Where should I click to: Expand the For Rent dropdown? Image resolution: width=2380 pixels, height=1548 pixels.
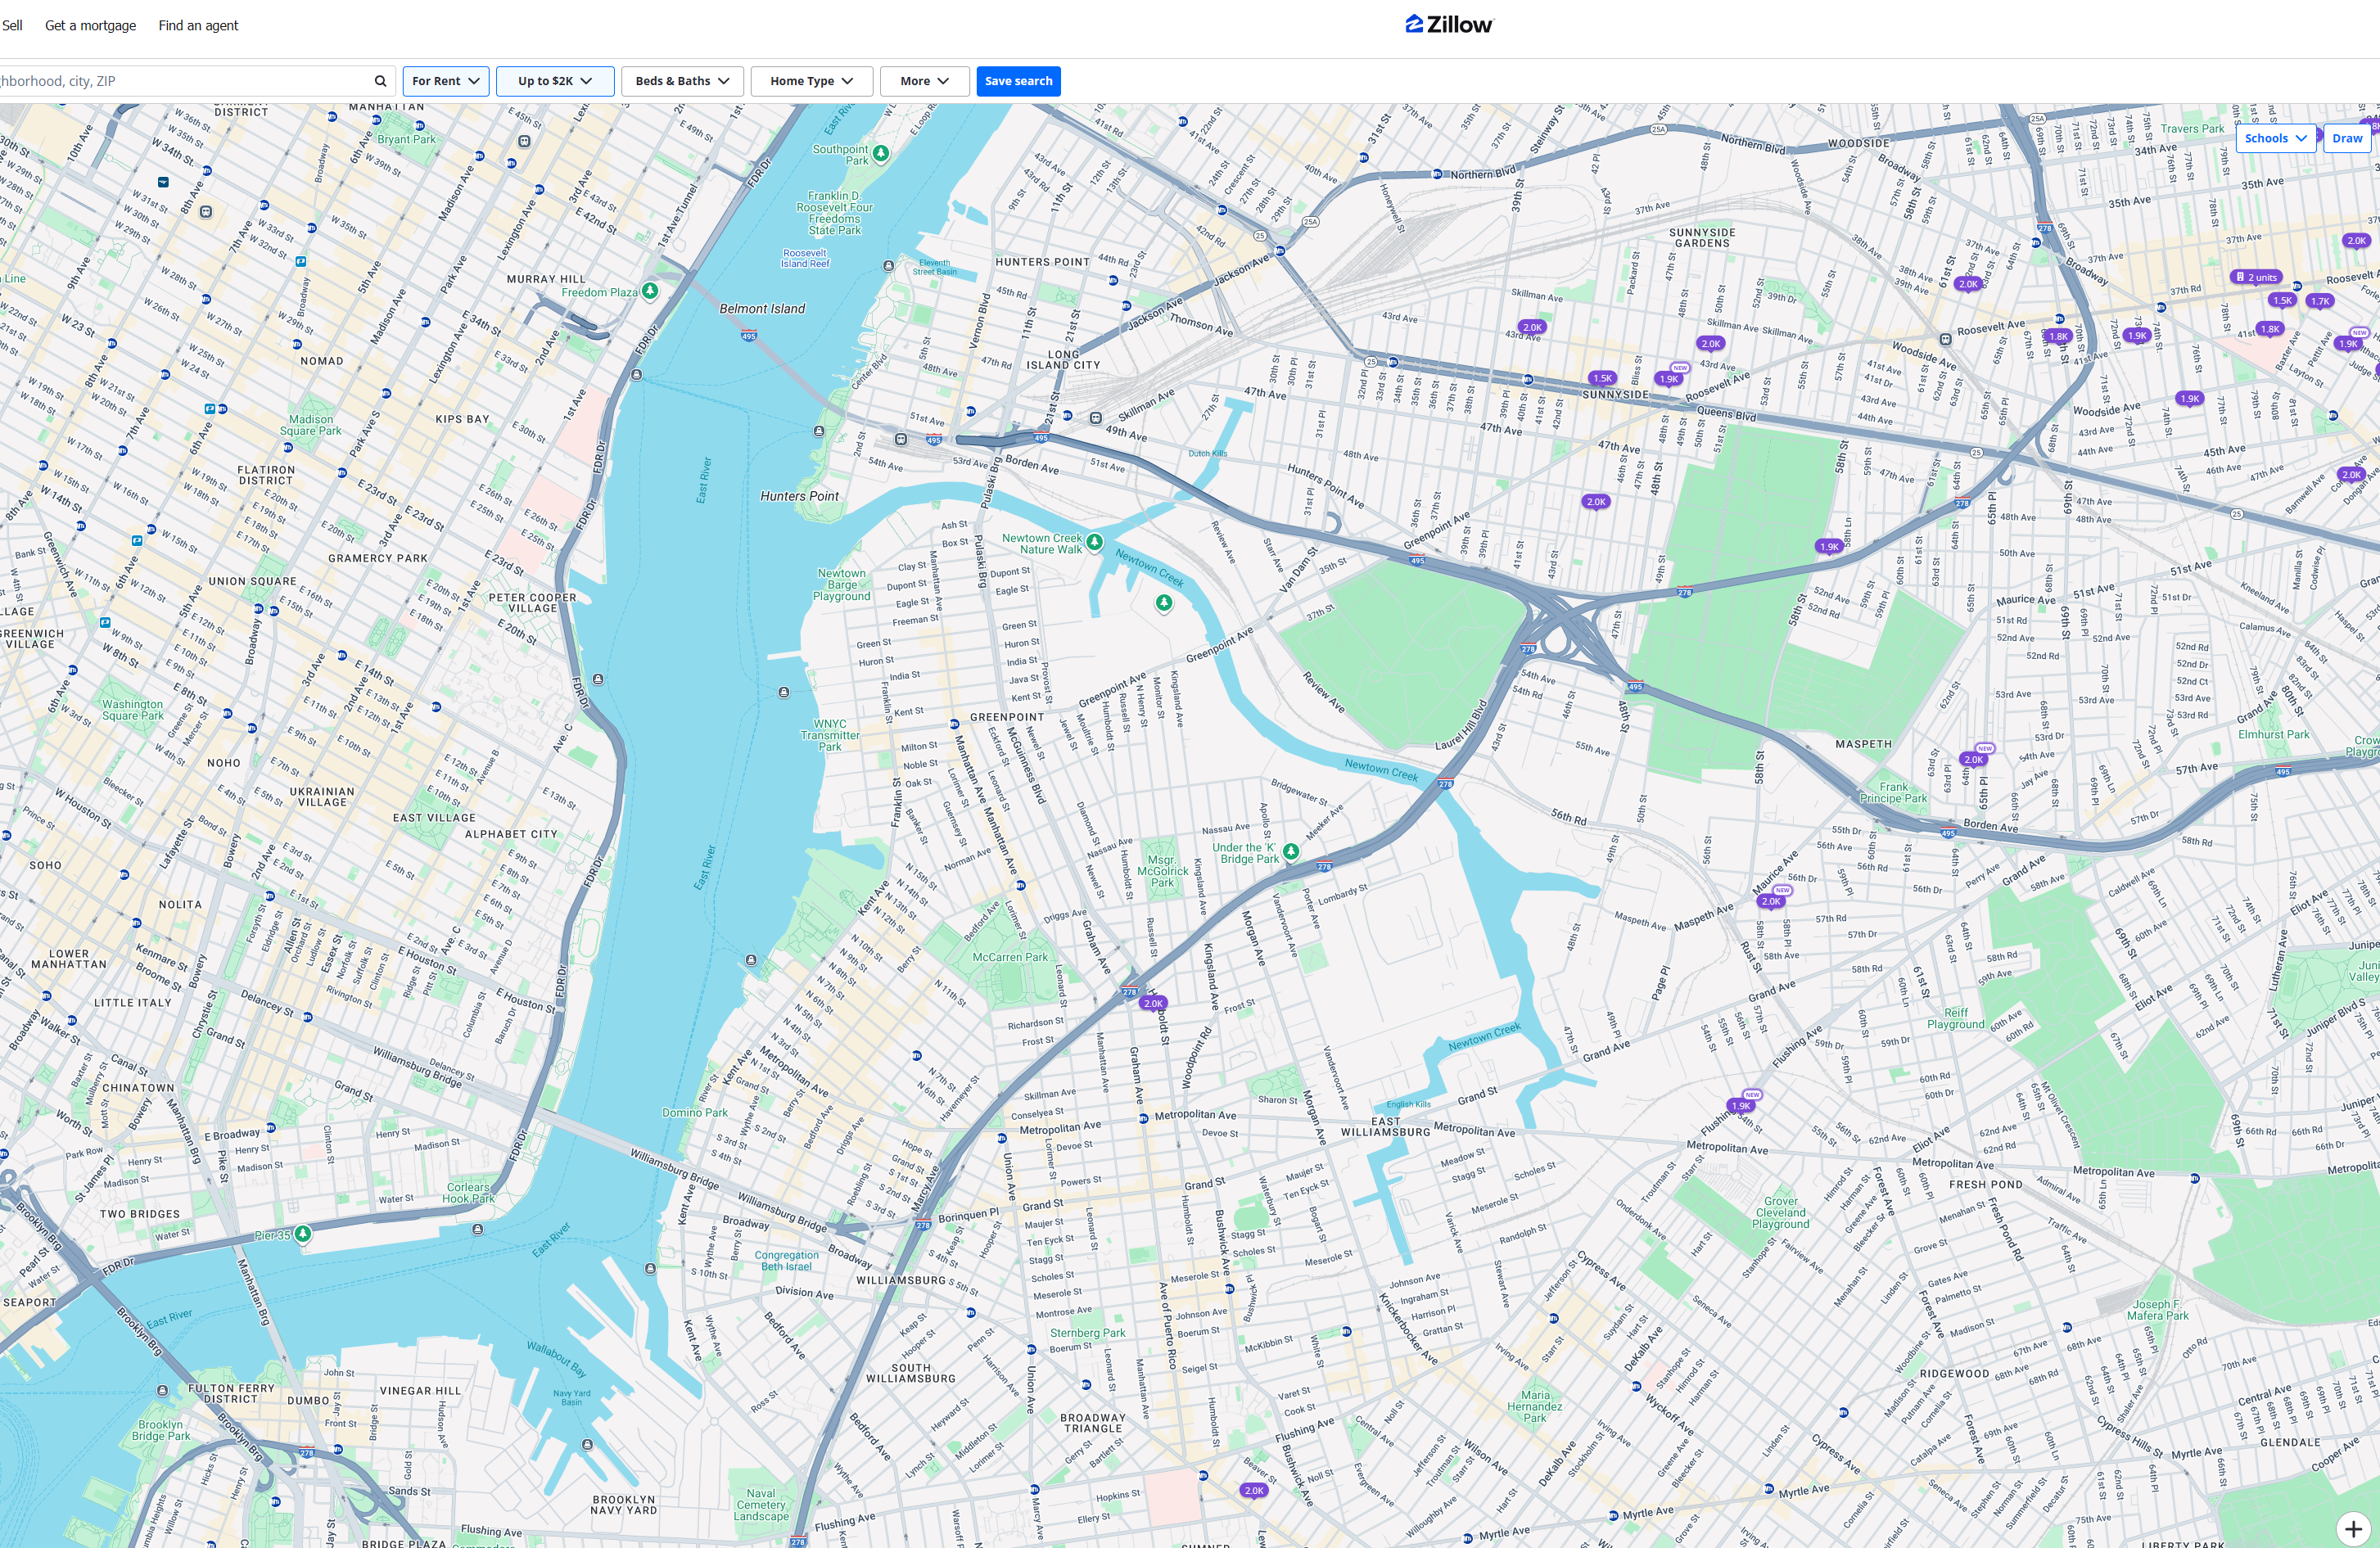[446, 81]
